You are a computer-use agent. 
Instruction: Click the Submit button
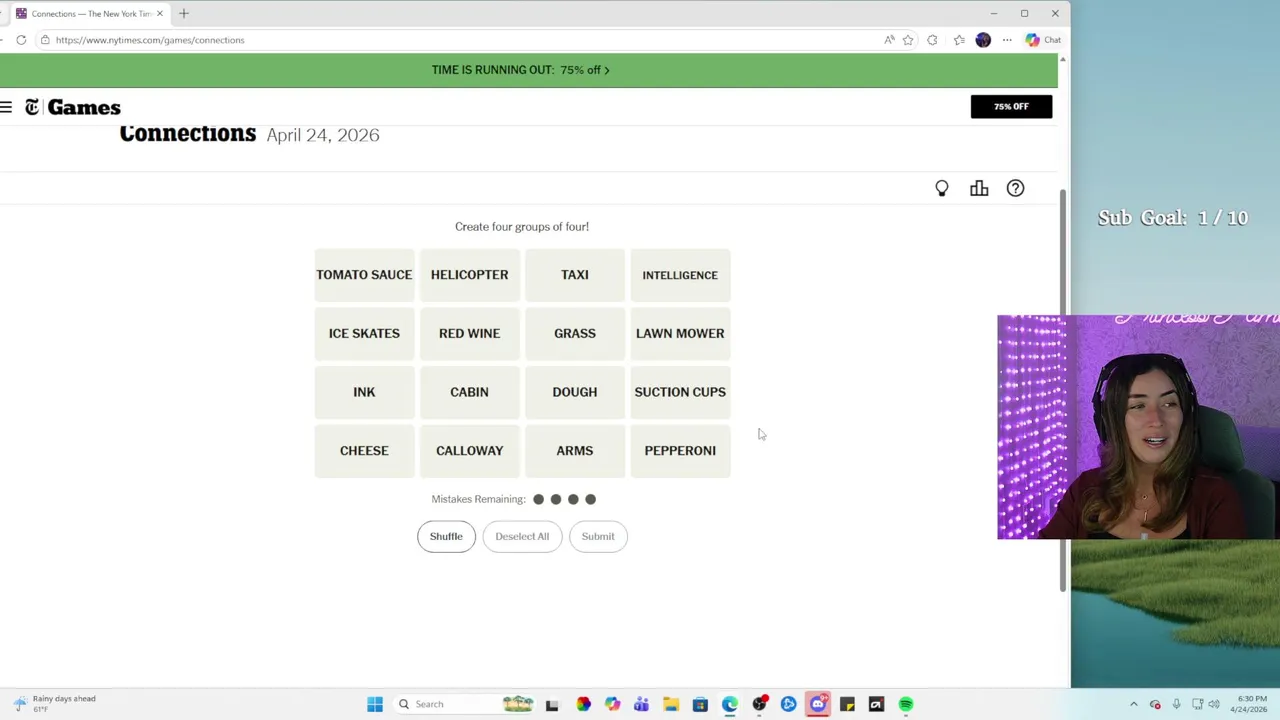coord(598,536)
